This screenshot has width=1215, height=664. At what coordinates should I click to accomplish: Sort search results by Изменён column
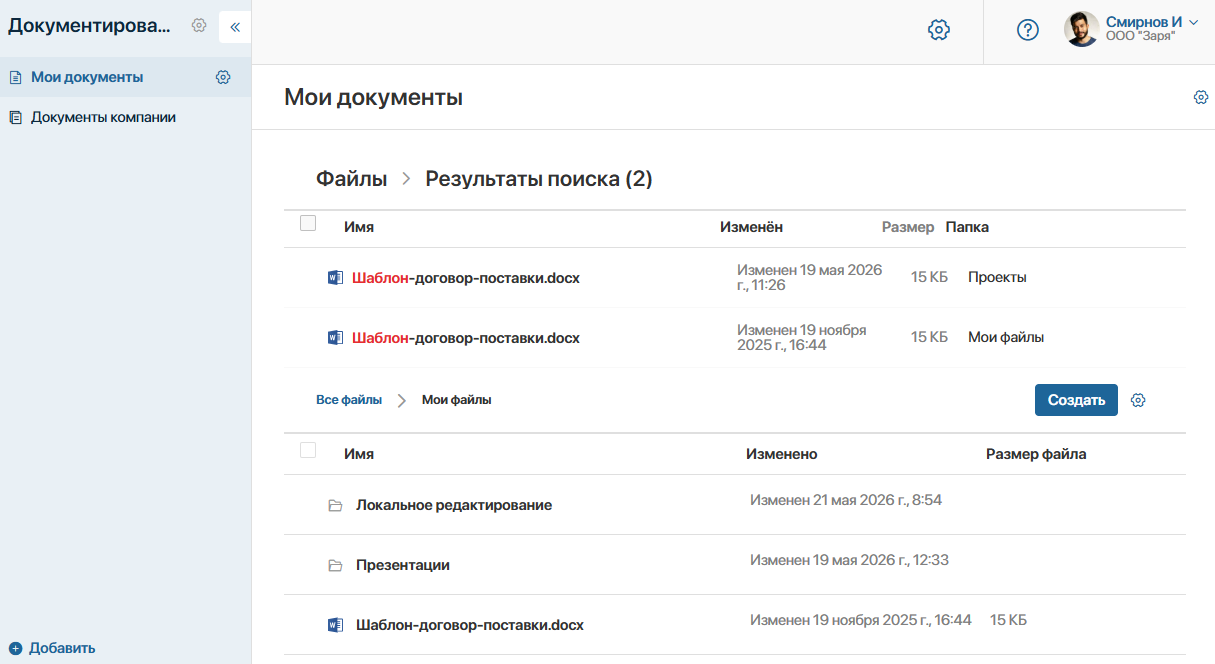click(x=751, y=227)
